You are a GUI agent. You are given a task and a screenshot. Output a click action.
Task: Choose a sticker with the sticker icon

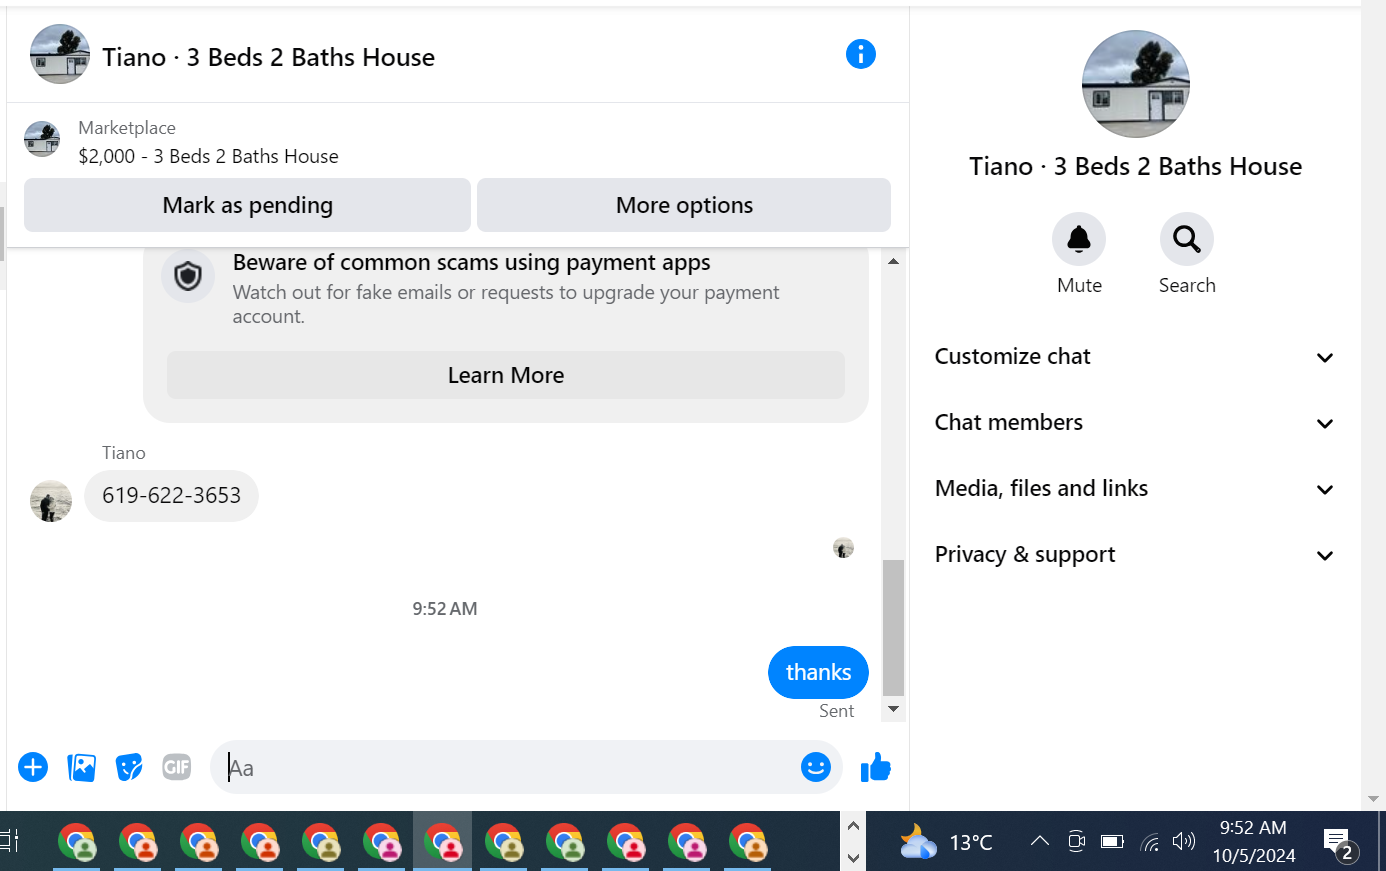point(129,767)
